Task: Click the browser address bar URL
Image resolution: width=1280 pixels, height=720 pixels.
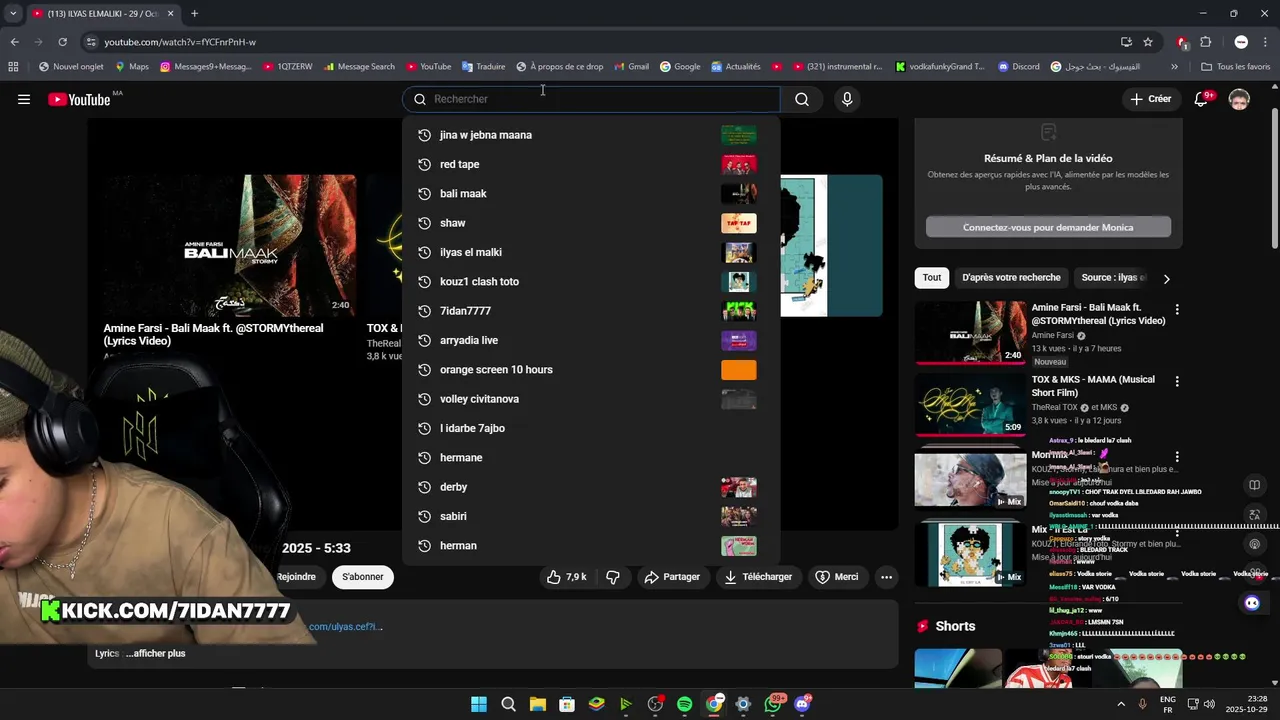Action: [180, 42]
